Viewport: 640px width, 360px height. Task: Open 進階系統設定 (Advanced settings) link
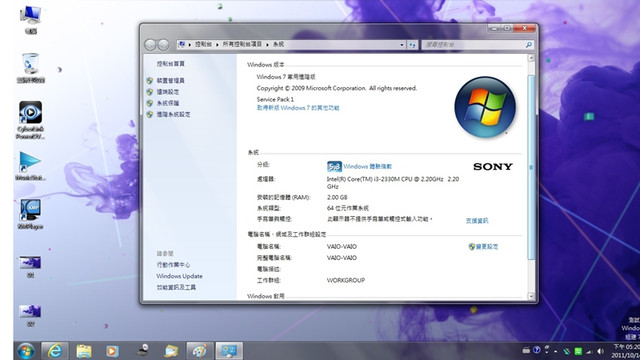tap(173, 114)
